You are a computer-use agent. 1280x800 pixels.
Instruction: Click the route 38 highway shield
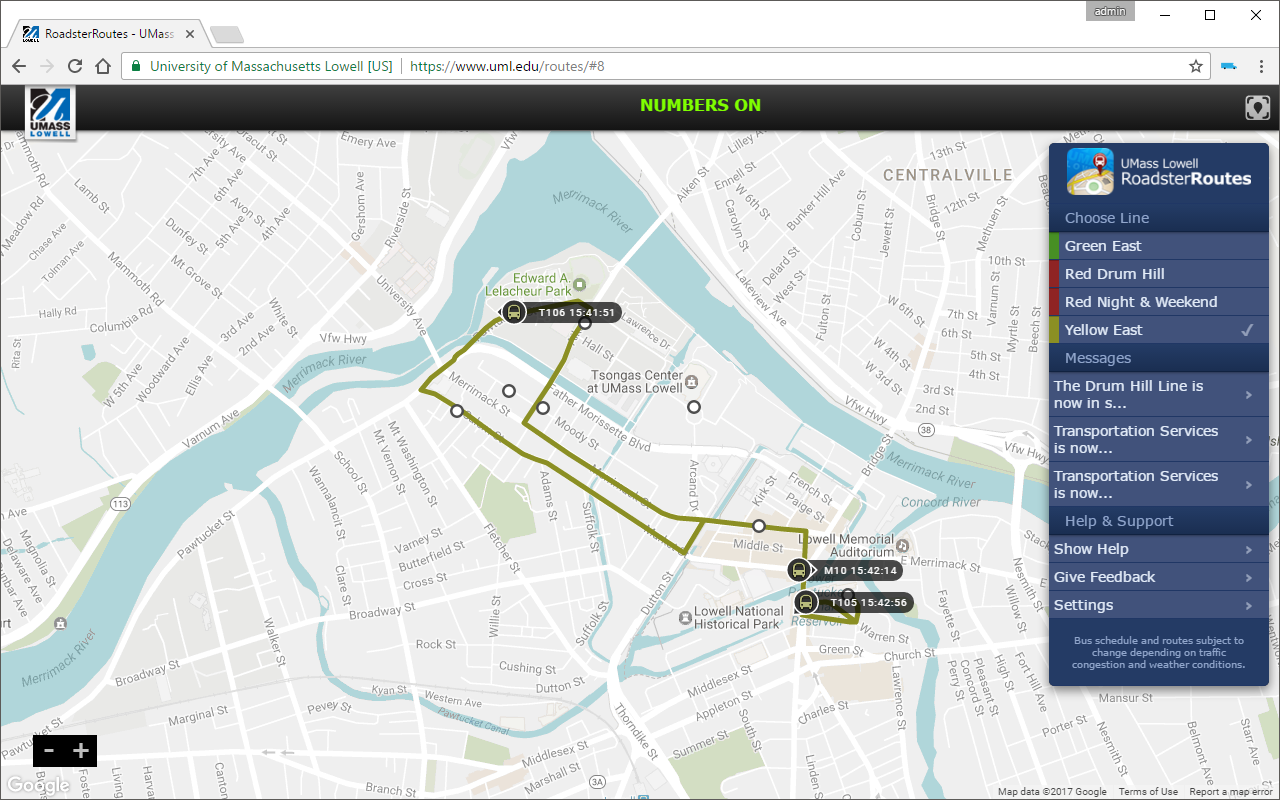(x=927, y=430)
